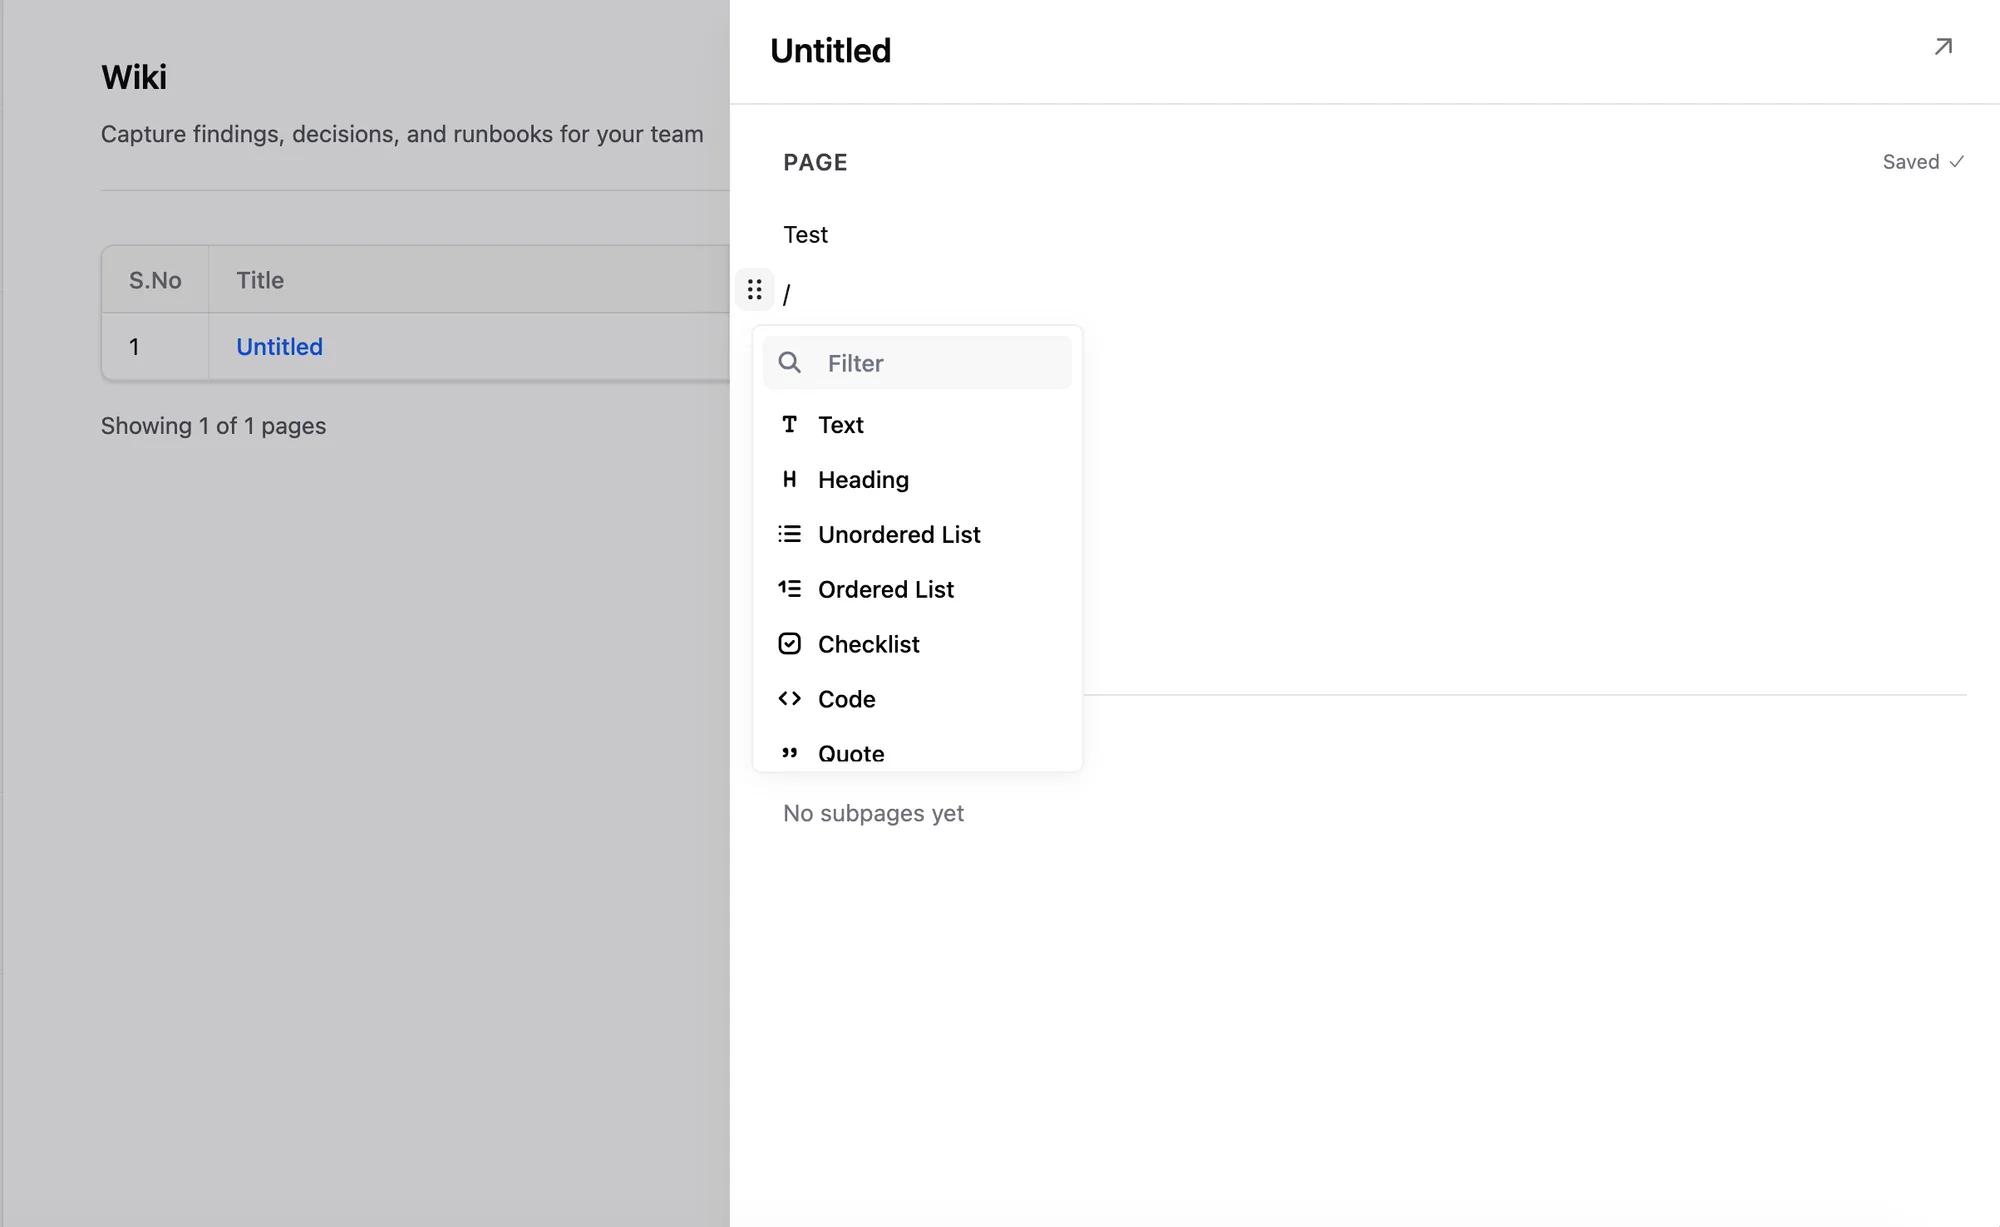This screenshot has width=2000, height=1227.
Task: Insert a Code block
Action: click(917, 700)
